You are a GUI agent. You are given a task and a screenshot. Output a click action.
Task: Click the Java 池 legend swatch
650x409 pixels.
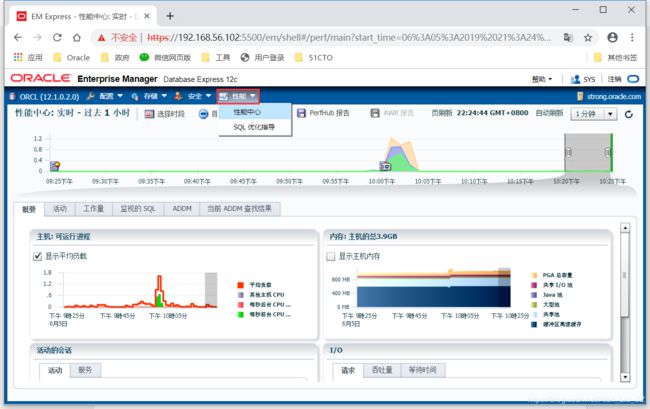pos(534,295)
